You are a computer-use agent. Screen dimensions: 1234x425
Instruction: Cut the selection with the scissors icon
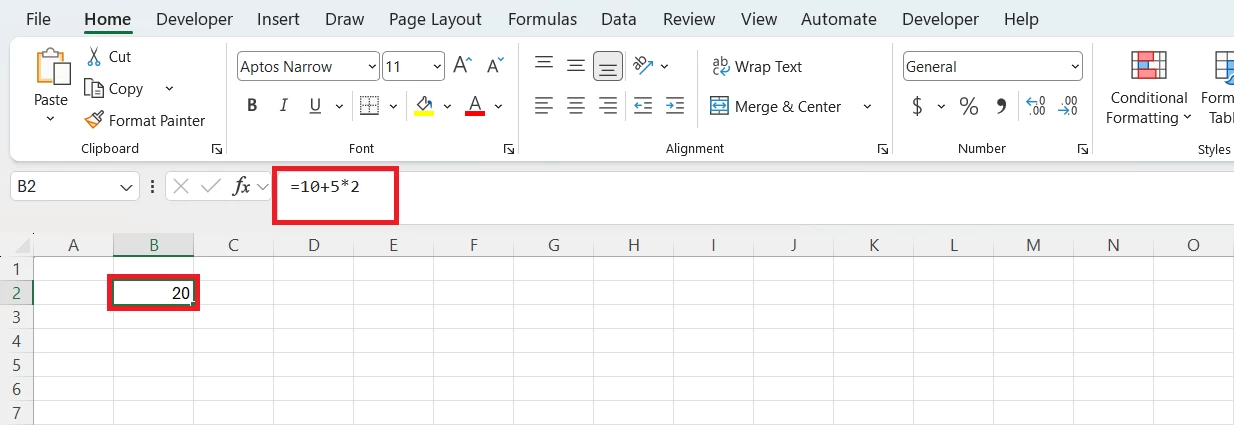95,57
